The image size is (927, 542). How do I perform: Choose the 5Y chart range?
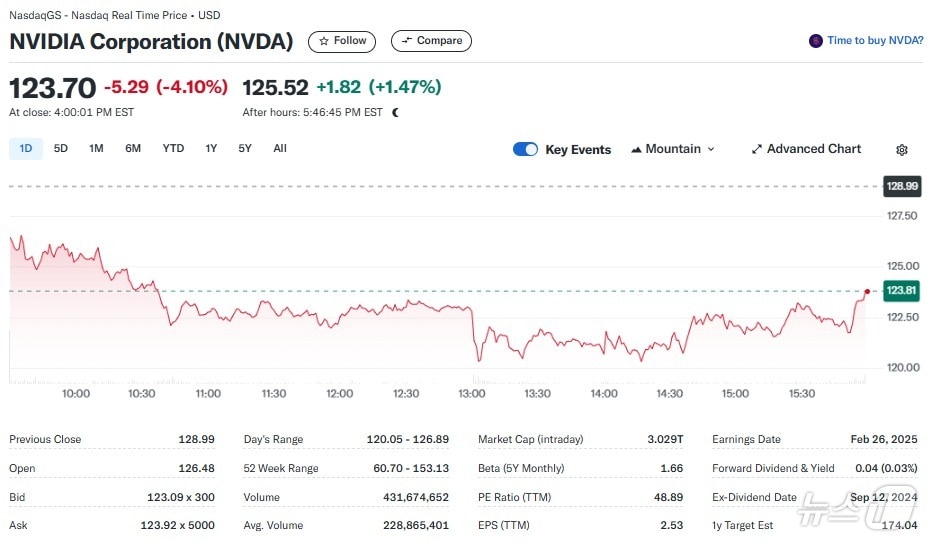[245, 148]
